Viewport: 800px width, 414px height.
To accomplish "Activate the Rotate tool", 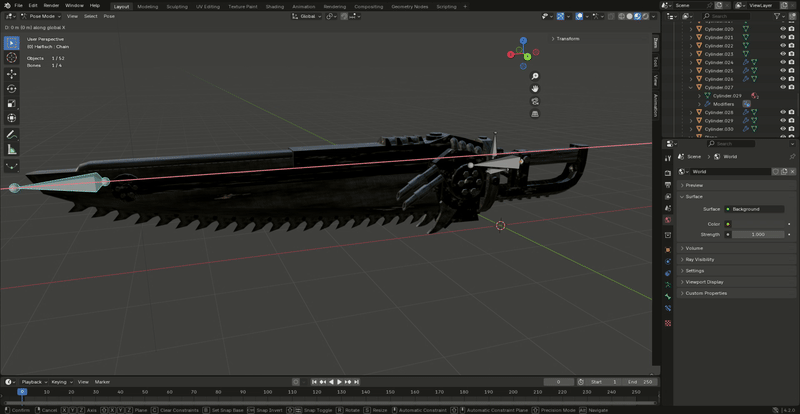I will point(12,88).
